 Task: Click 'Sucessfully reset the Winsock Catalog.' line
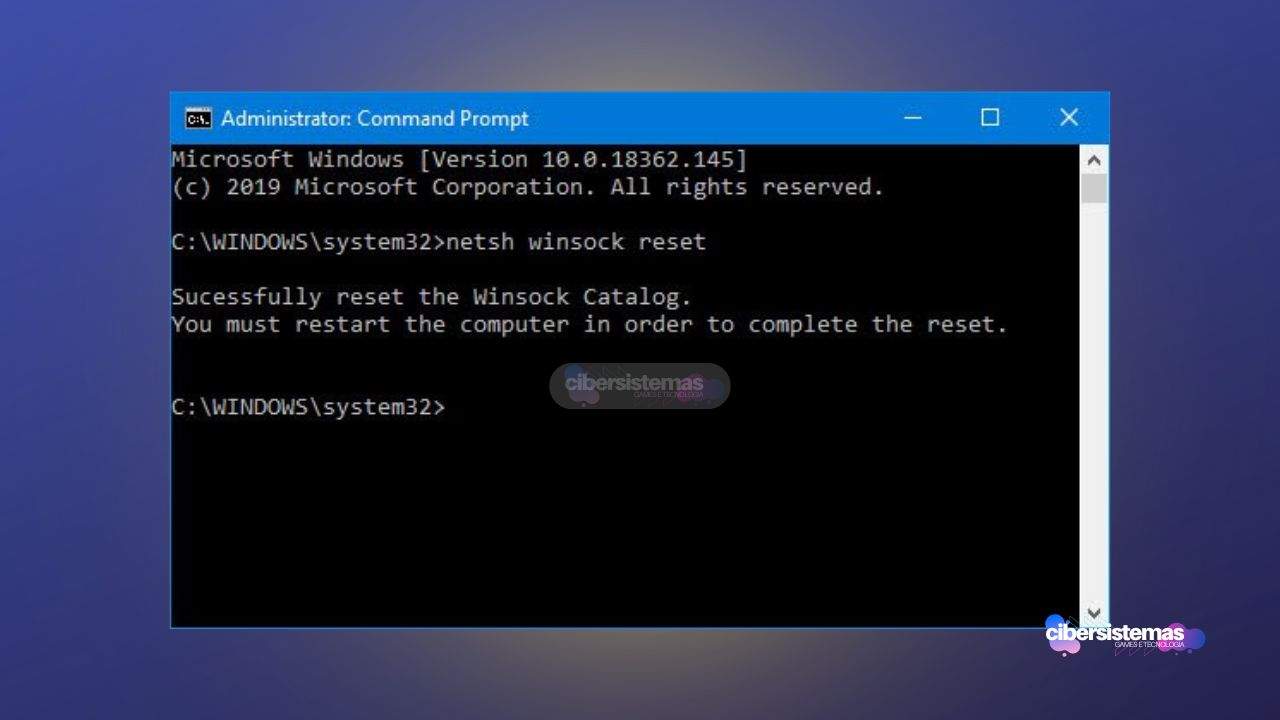(431, 297)
